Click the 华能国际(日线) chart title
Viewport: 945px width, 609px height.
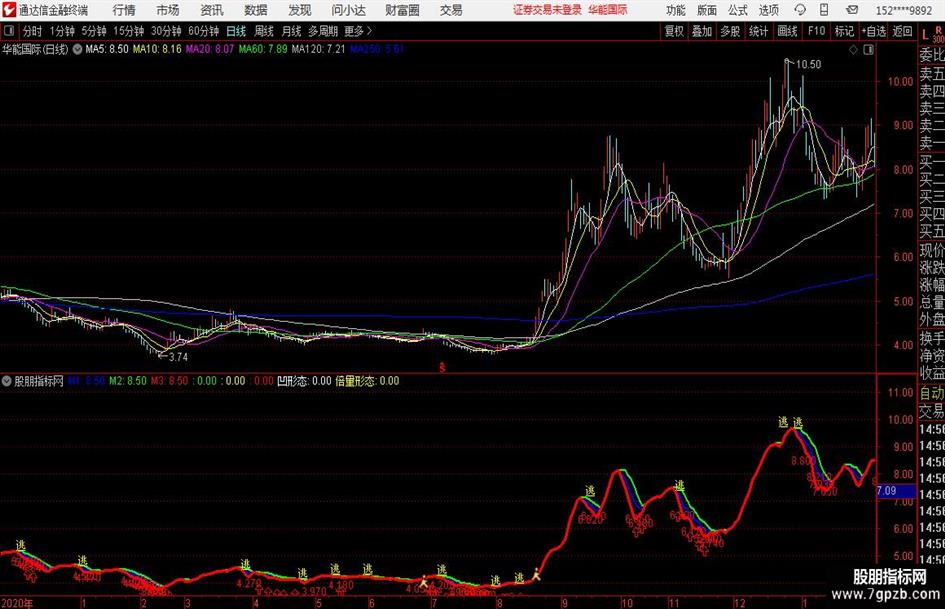click(x=35, y=49)
